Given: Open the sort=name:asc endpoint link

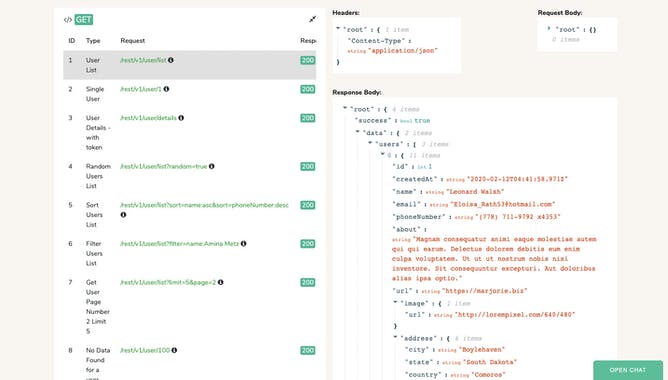Looking at the screenshot, I should (204, 205).
